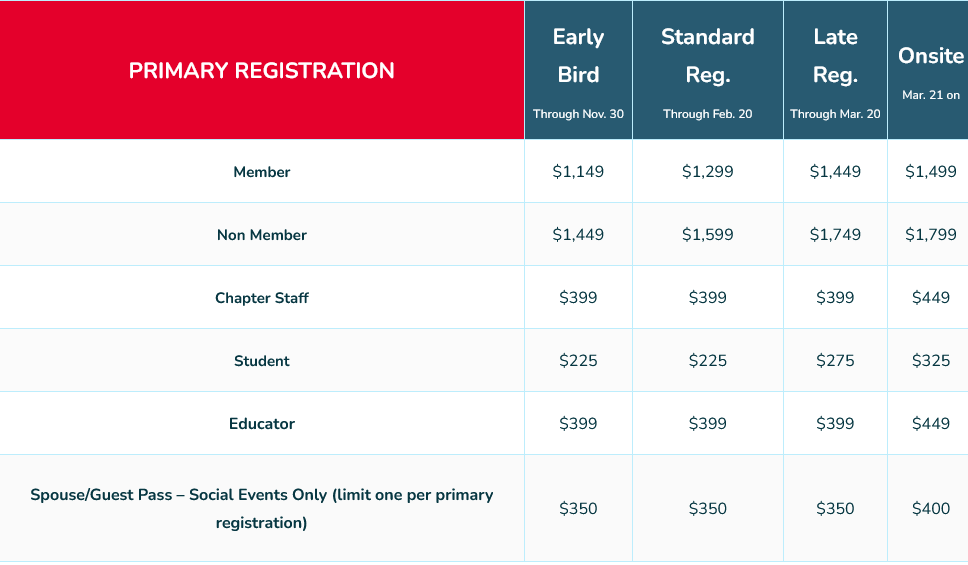Image resolution: width=968 pixels, height=565 pixels.
Task: Click the Student Onsite price $325
Action: pyautogui.click(x=930, y=361)
